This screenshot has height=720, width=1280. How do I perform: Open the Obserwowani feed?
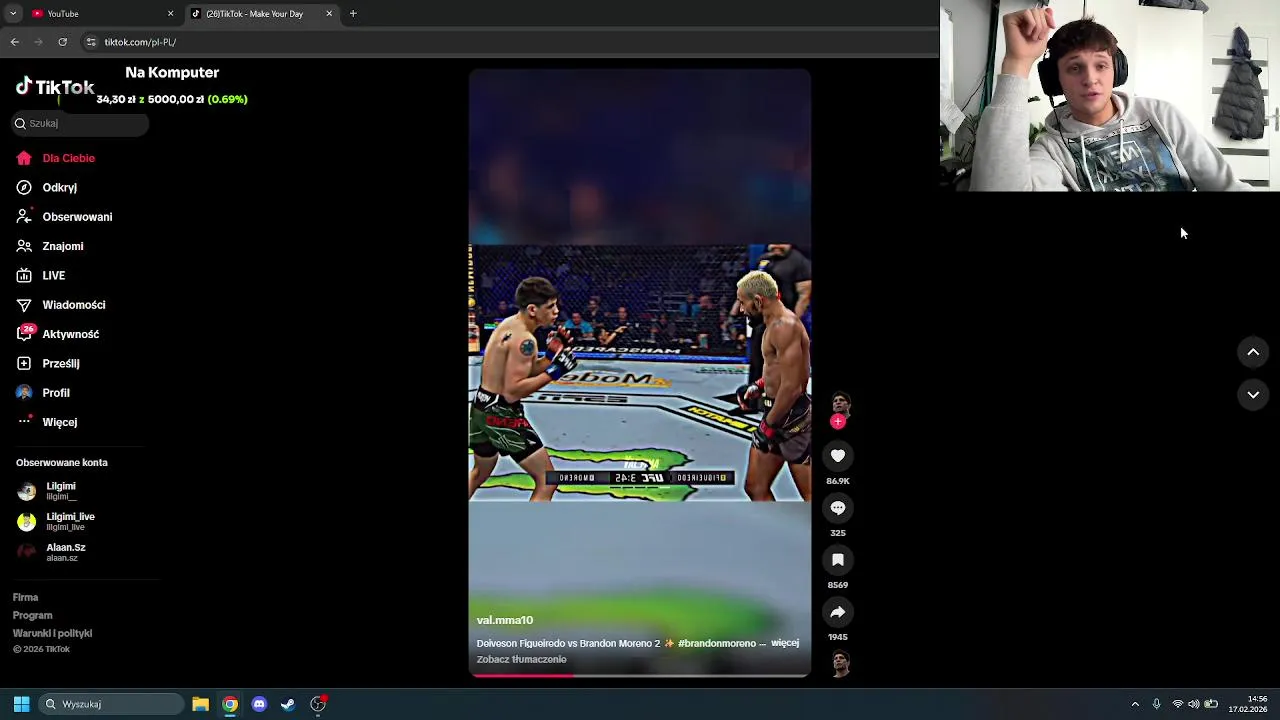(x=64, y=217)
